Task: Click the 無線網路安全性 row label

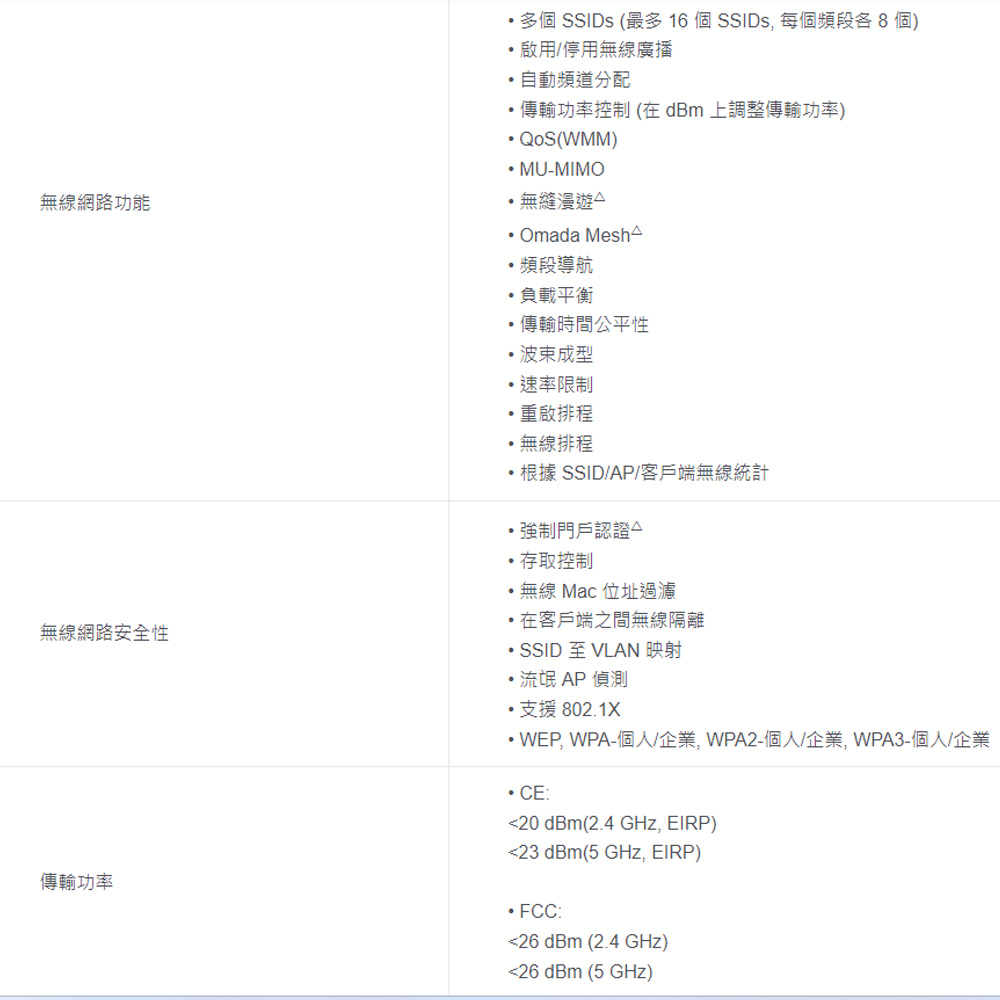Action: click(x=104, y=633)
